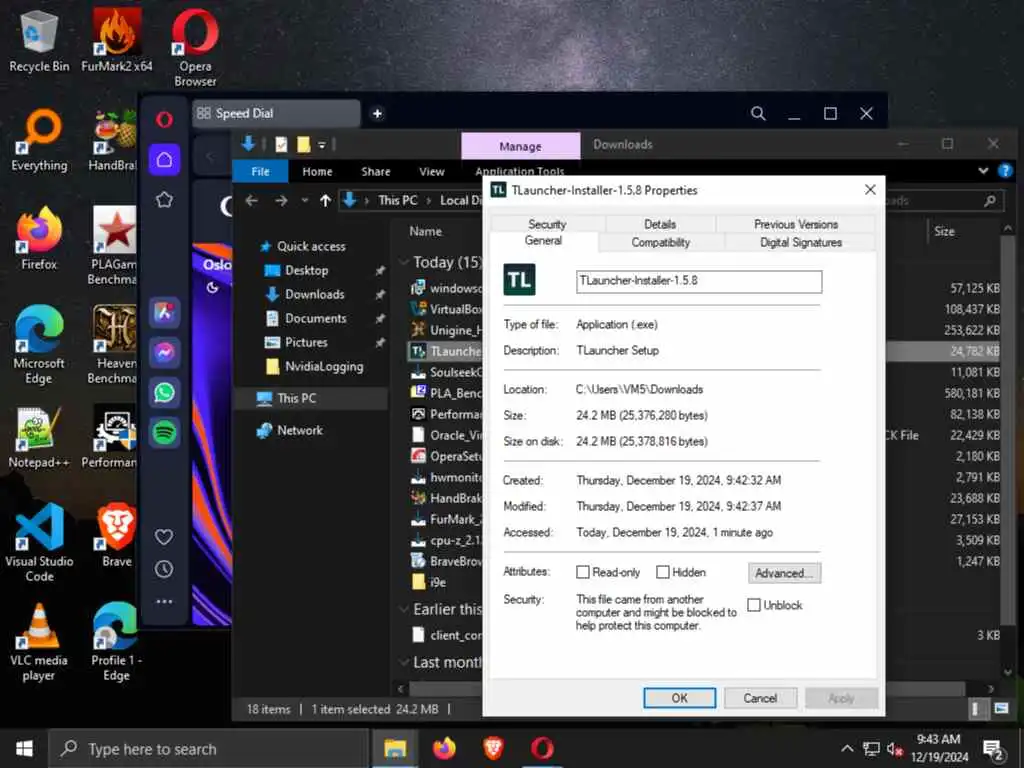Click Opera search icon in title bar
The image size is (1024, 768).
pos(758,114)
